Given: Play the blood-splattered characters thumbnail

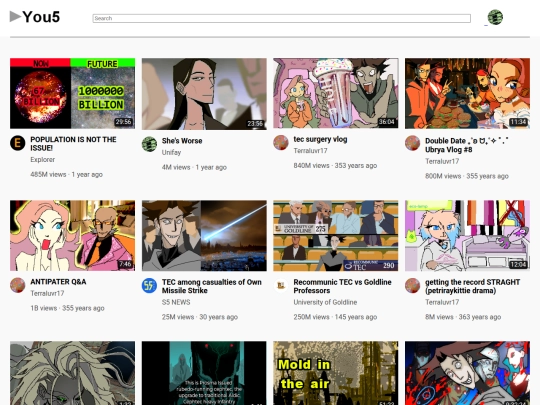Looking at the screenshot, I should pyautogui.click(x=467, y=373).
